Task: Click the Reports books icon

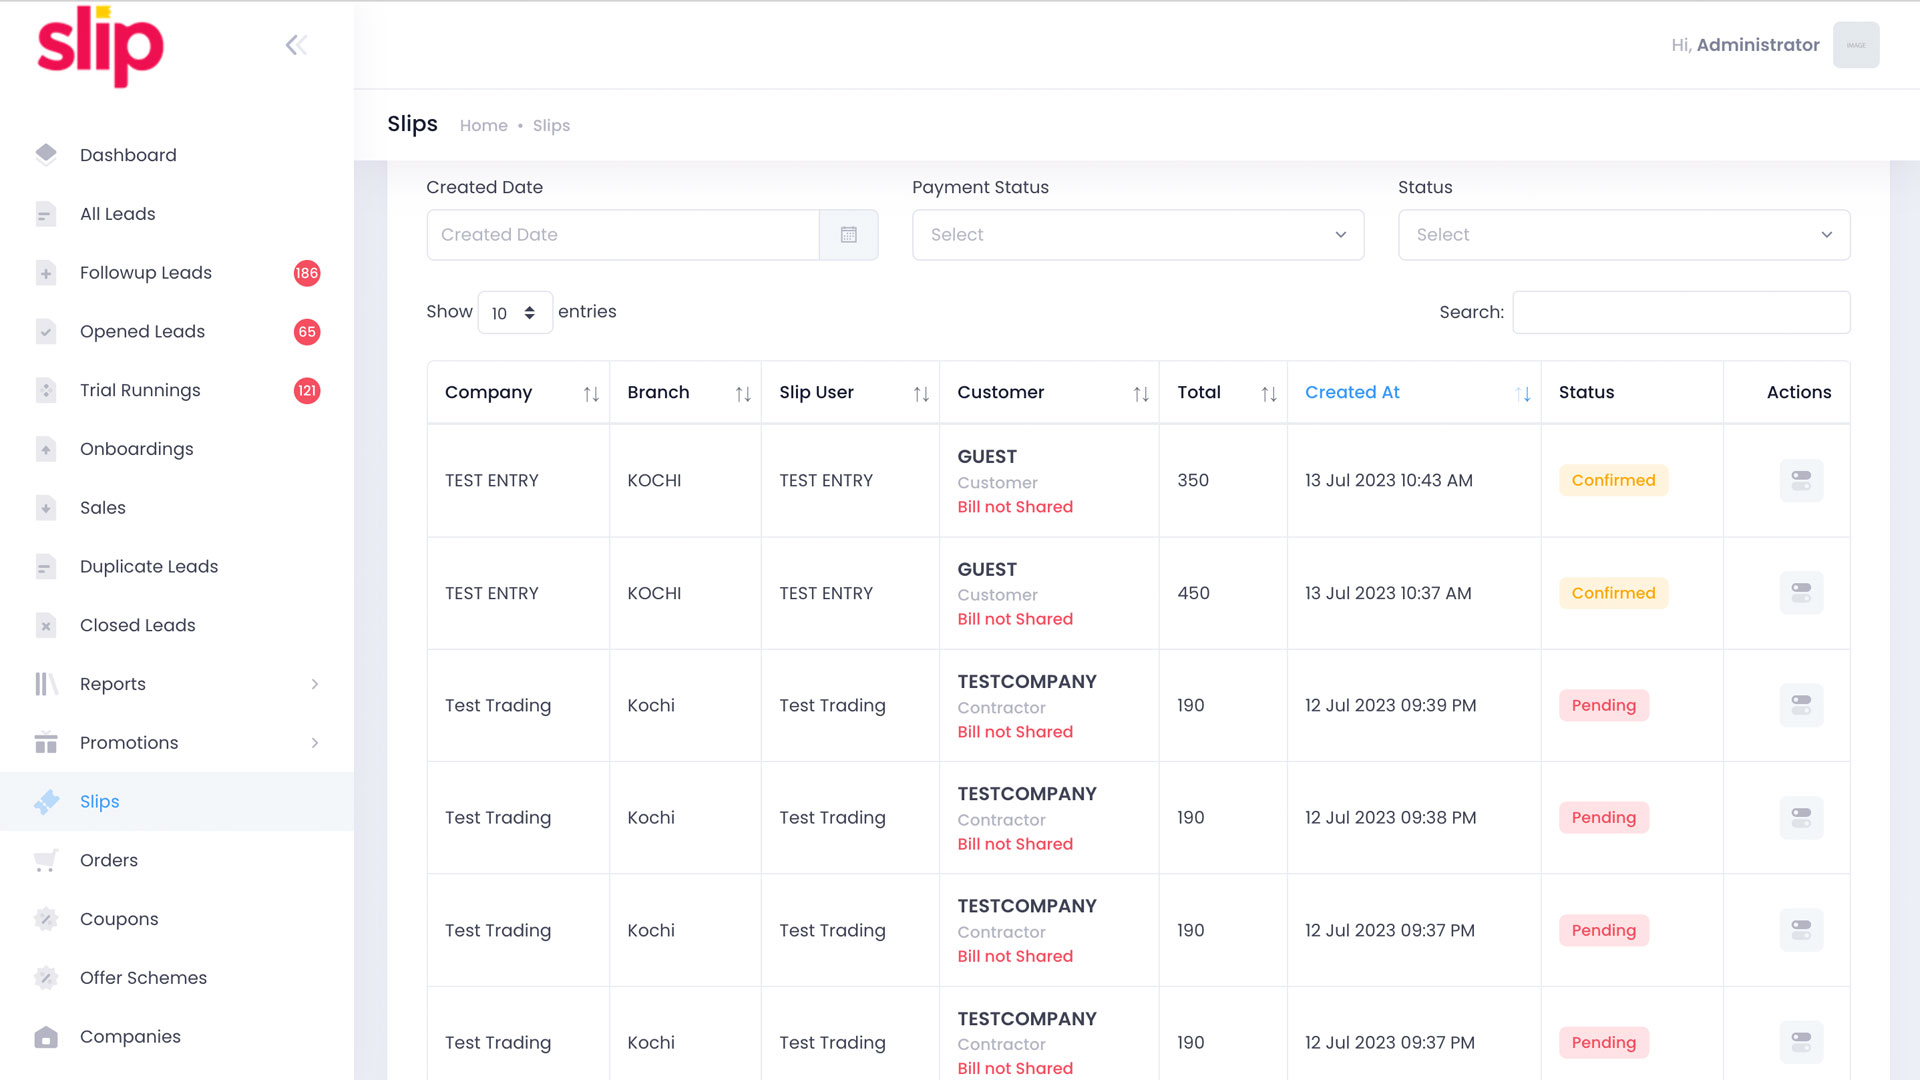Action: tap(46, 684)
